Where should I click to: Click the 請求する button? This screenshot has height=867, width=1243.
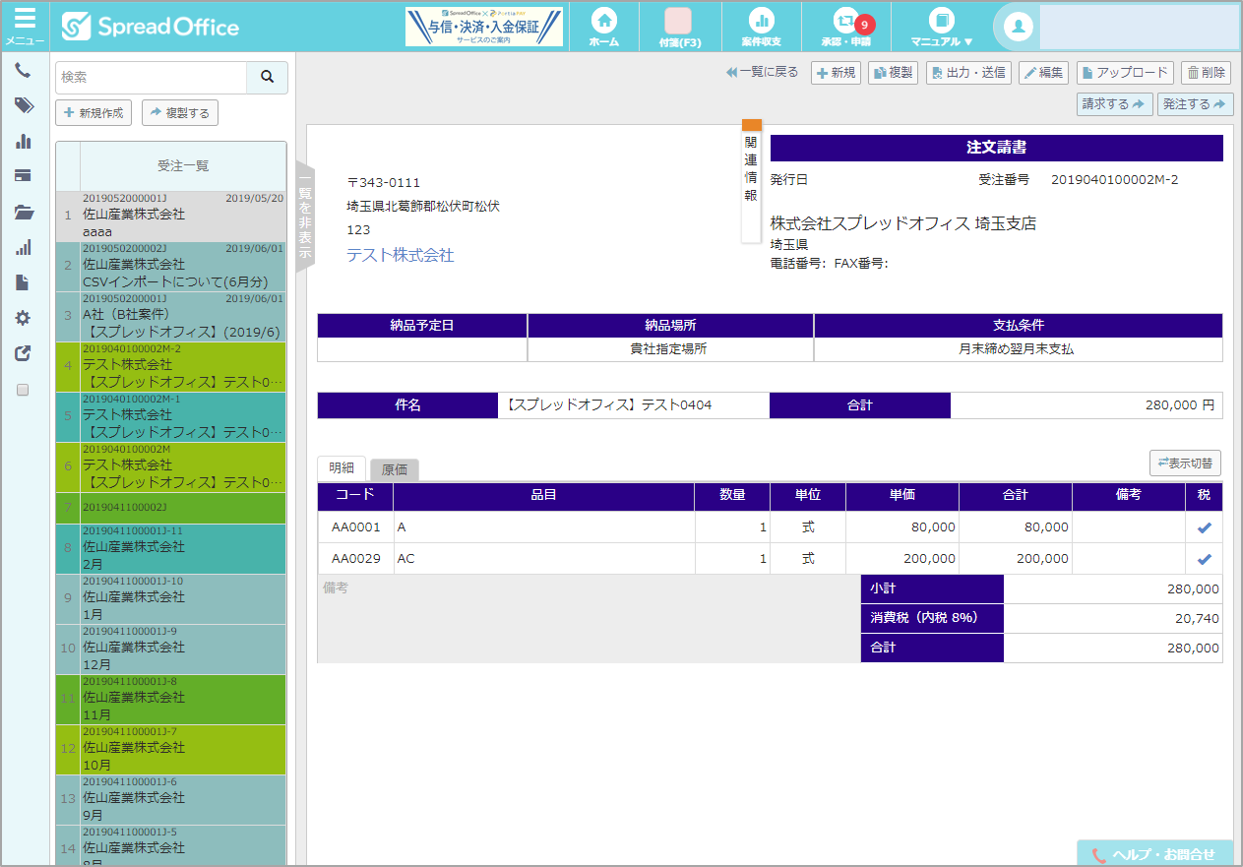click(1115, 104)
